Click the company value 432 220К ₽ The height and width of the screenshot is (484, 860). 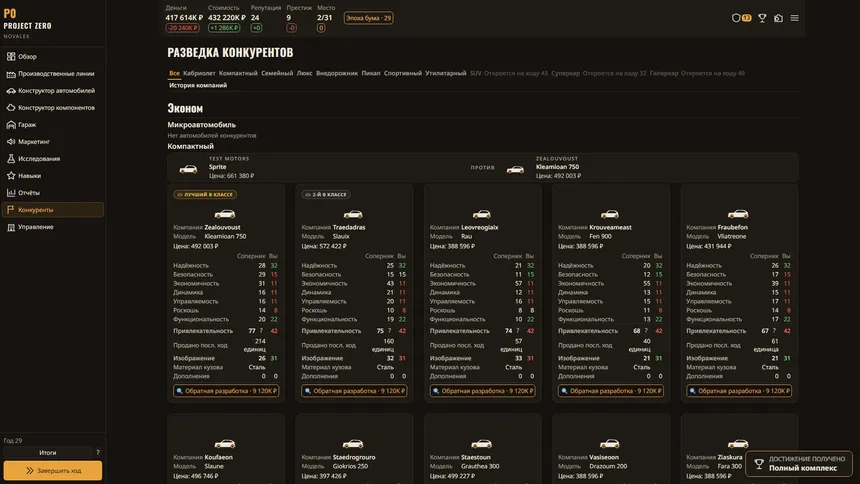pos(227,18)
